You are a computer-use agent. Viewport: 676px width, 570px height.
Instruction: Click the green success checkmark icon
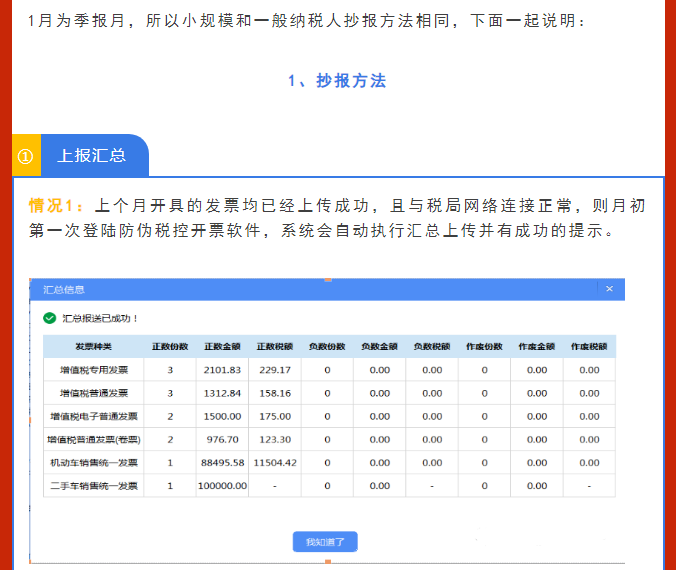[x=49, y=318]
